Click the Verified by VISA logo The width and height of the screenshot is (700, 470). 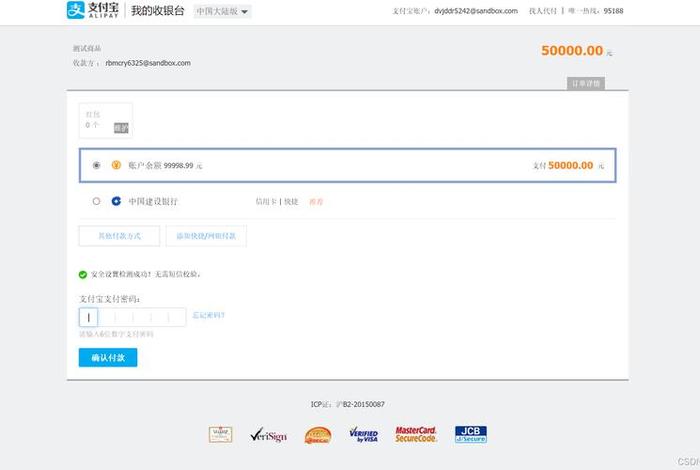364,434
